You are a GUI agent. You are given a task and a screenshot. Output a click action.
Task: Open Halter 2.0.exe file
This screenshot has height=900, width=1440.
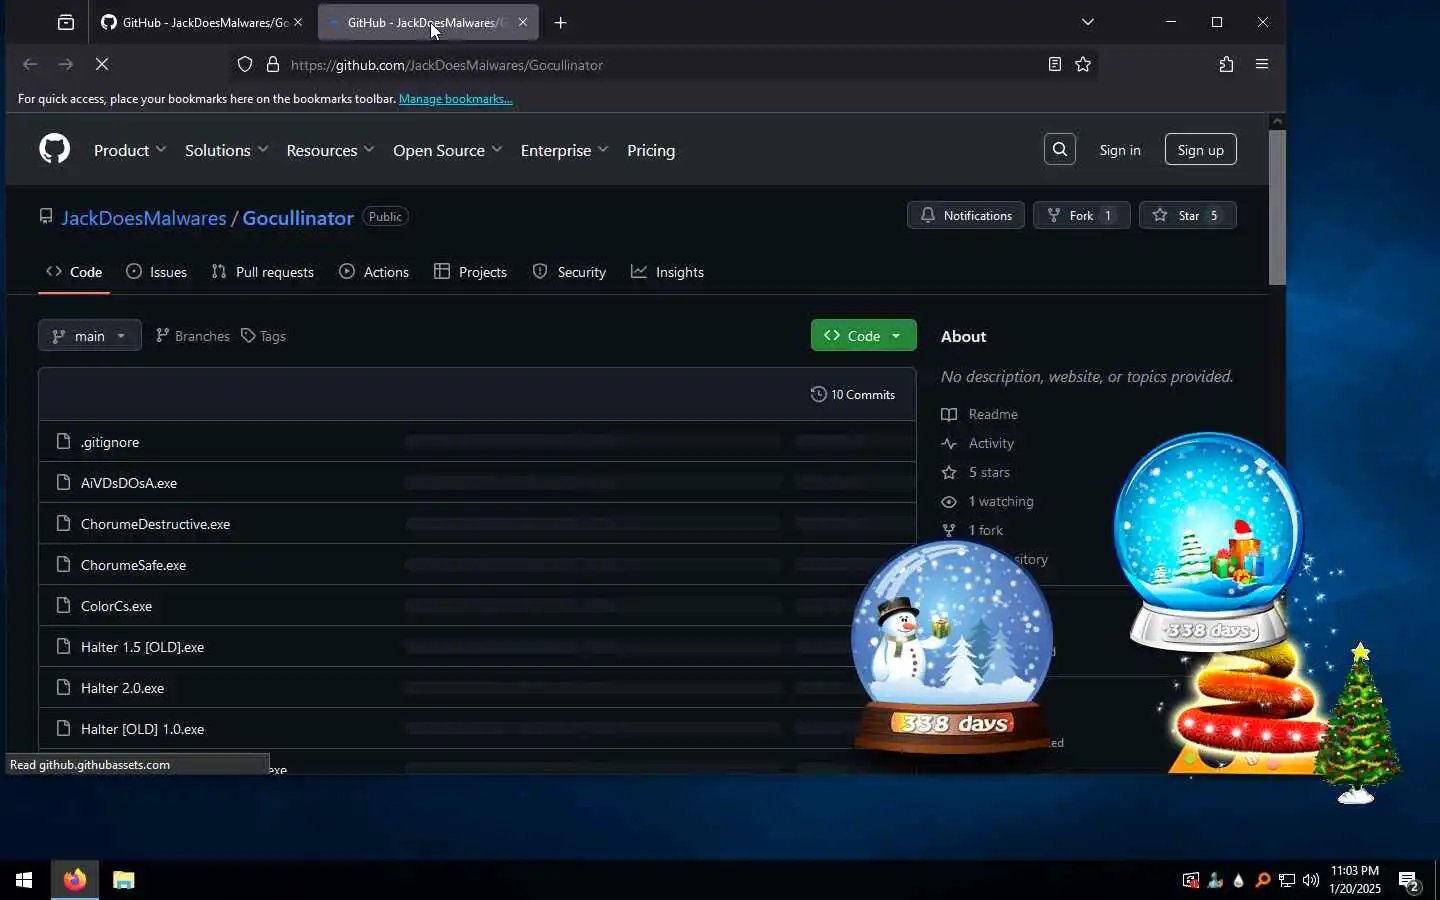click(122, 688)
